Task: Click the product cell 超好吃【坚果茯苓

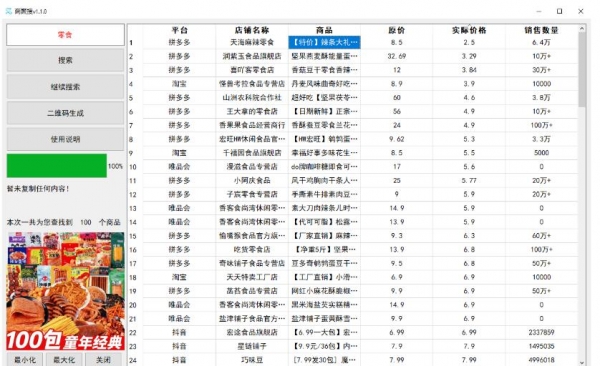Action: [324, 98]
